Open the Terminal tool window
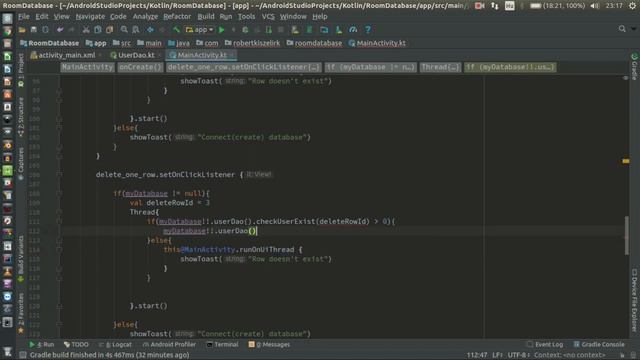This screenshot has height=360, width=640. (x=222, y=344)
